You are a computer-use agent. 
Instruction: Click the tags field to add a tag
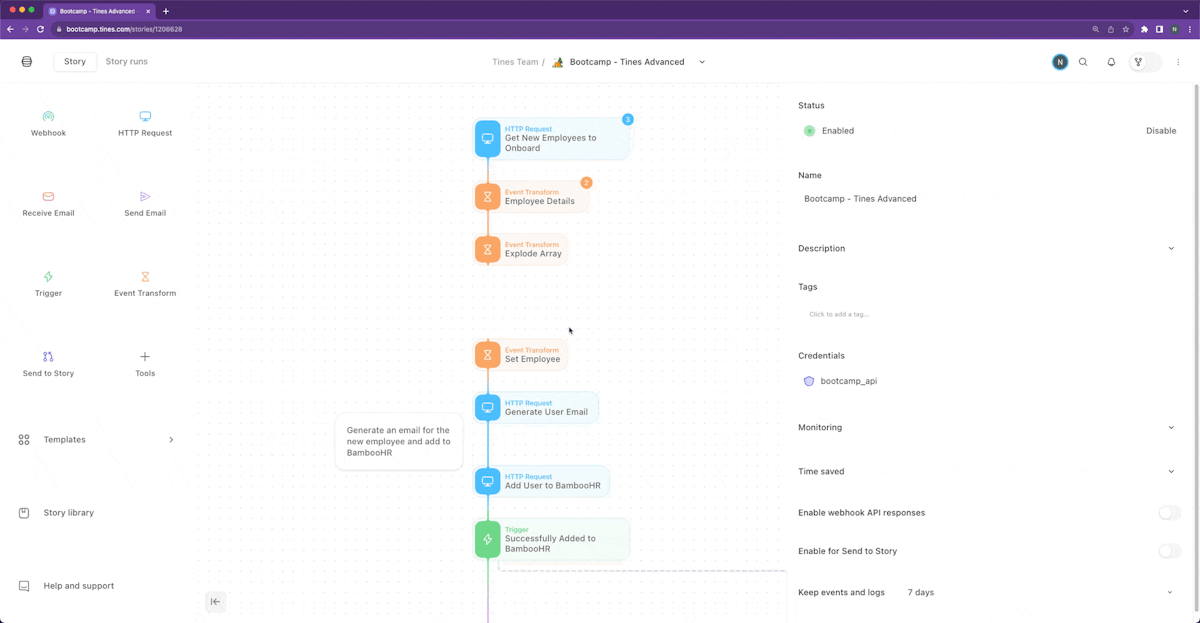(x=988, y=314)
